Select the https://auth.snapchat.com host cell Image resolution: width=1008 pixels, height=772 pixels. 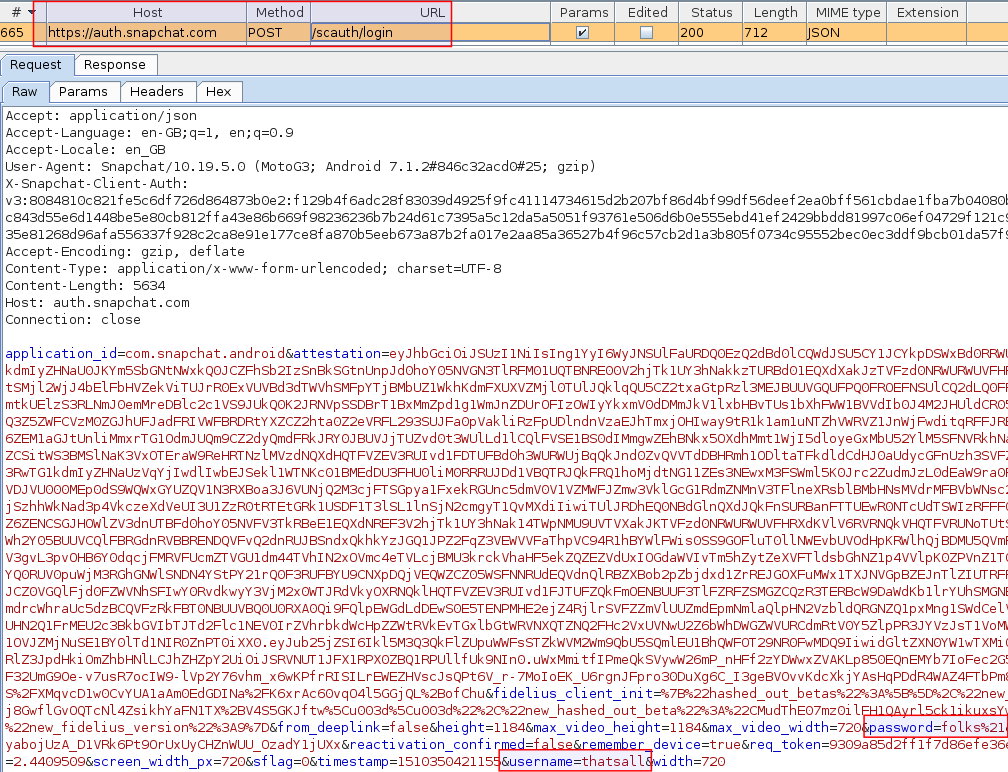[x=132, y=33]
